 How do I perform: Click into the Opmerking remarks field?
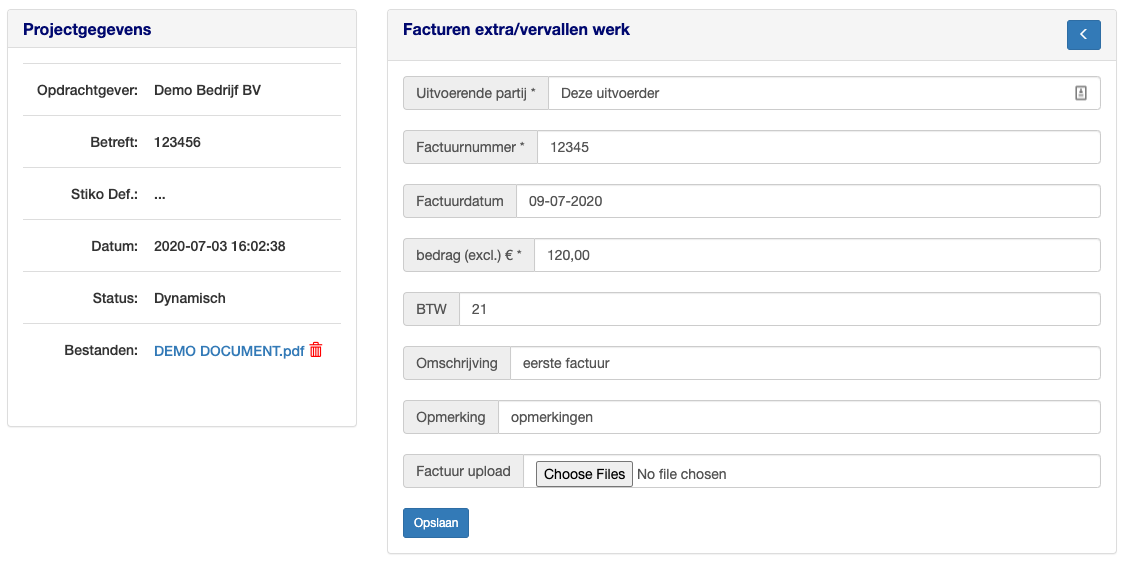click(799, 417)
